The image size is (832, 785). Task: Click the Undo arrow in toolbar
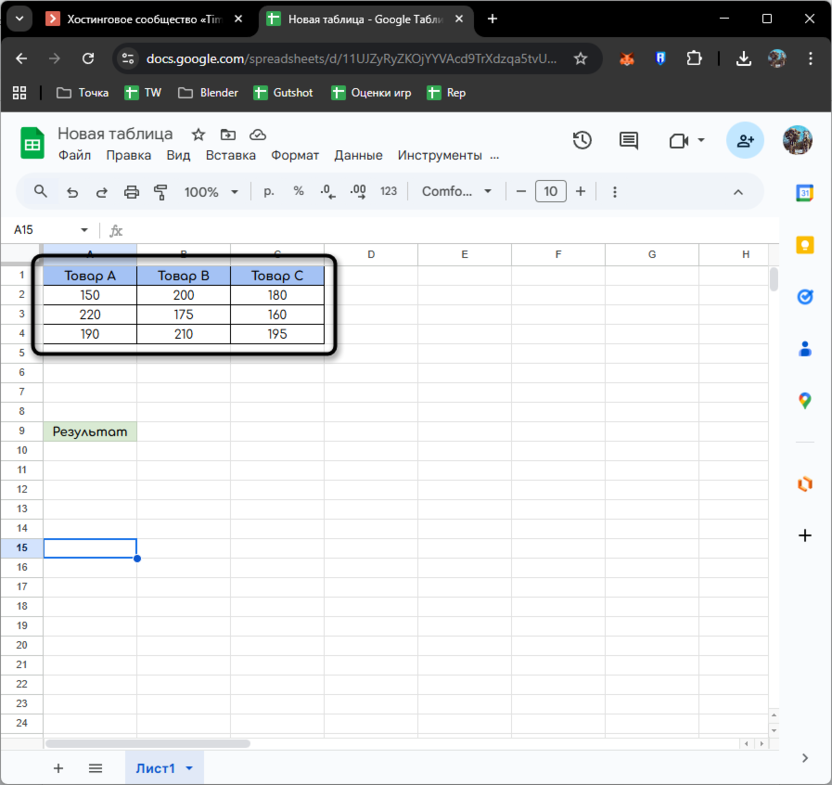pyautogui.click(x=72, y=192)
